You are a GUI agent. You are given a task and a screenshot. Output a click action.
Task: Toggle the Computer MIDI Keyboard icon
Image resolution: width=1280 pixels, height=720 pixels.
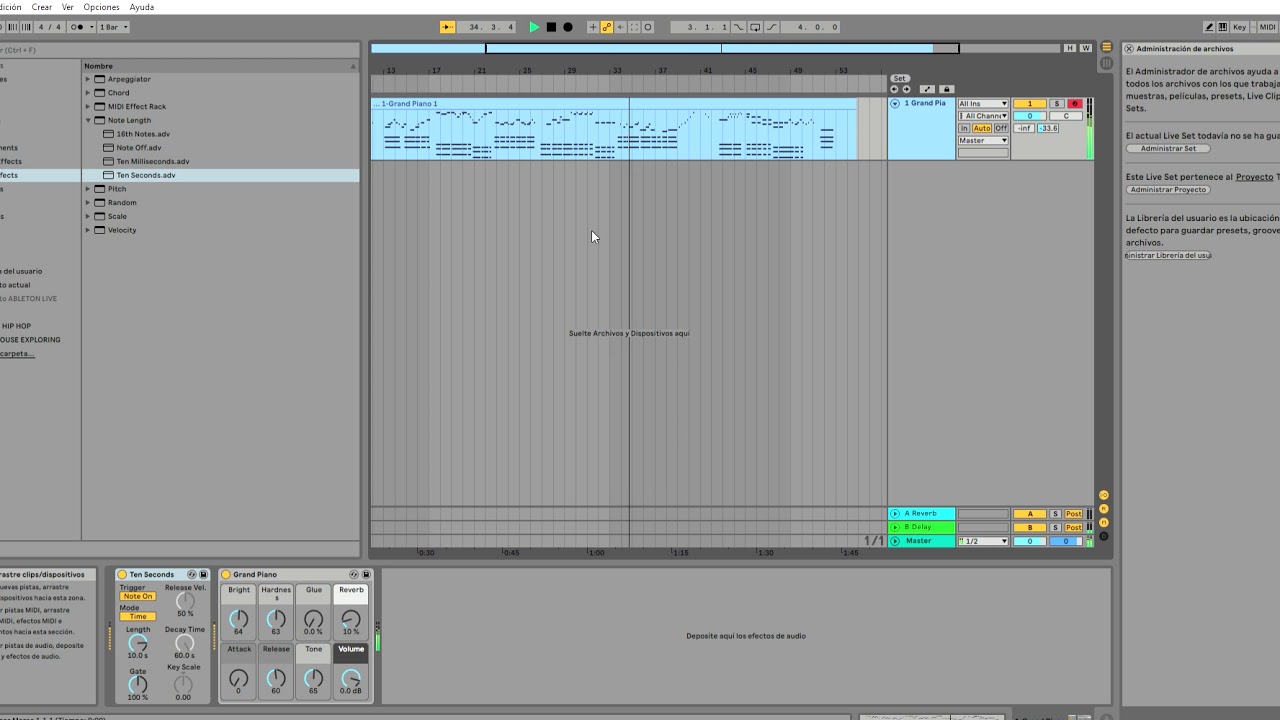point(1223,27)
